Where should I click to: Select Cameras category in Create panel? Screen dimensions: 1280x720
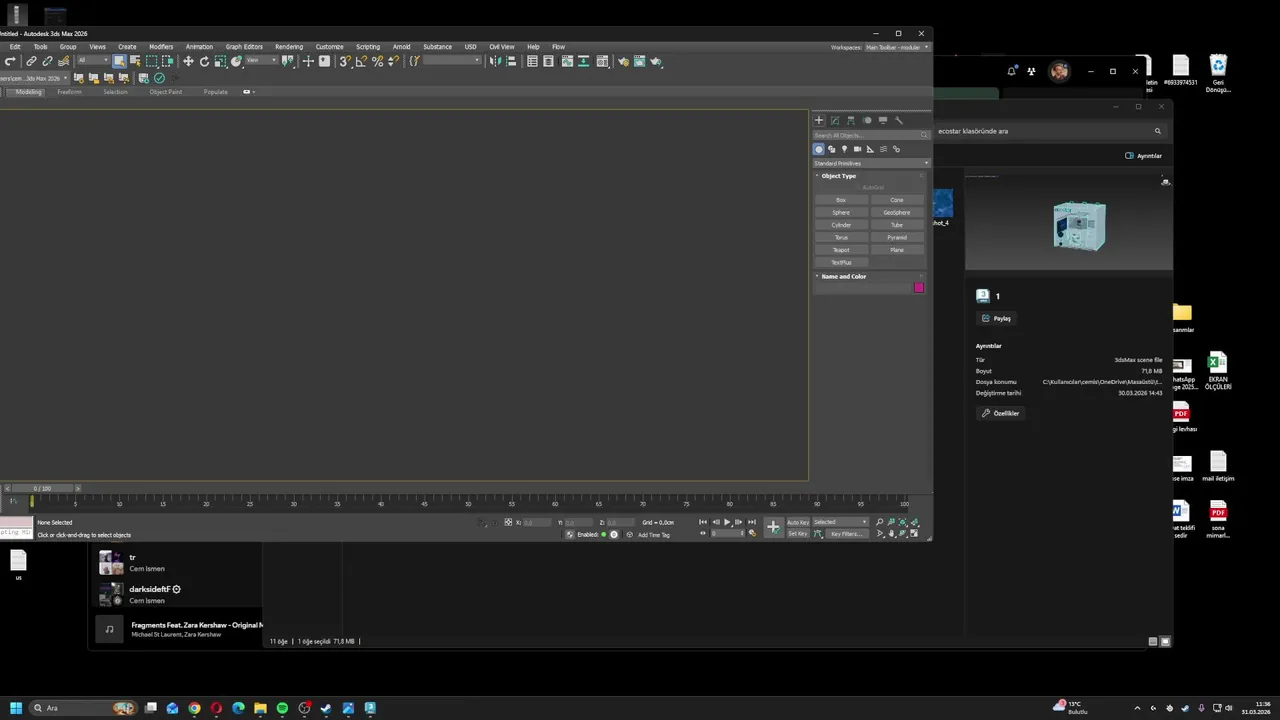click(857, 149)
